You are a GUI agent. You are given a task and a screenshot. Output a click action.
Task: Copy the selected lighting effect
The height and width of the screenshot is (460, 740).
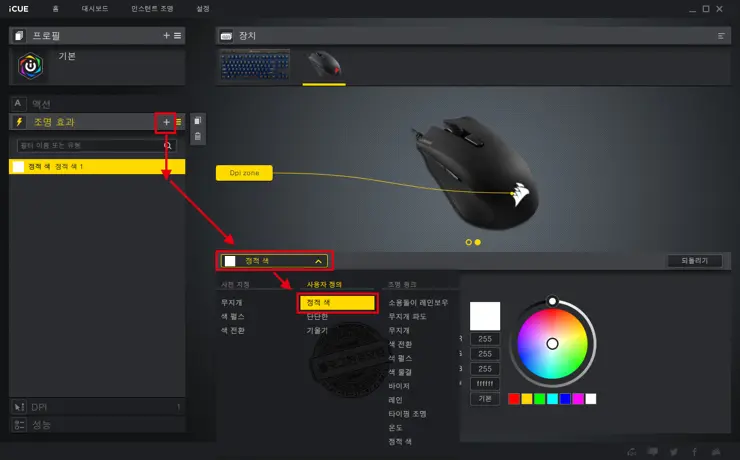198,121
